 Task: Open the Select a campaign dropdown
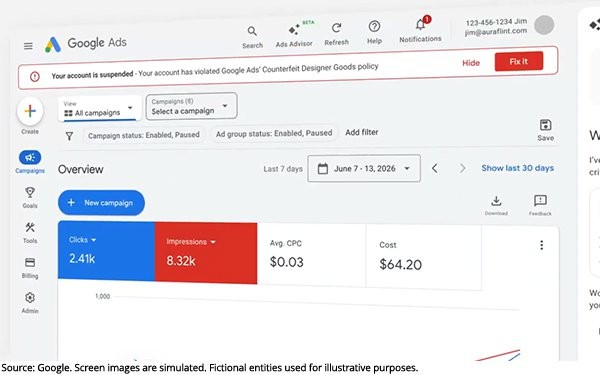[191, 106]
